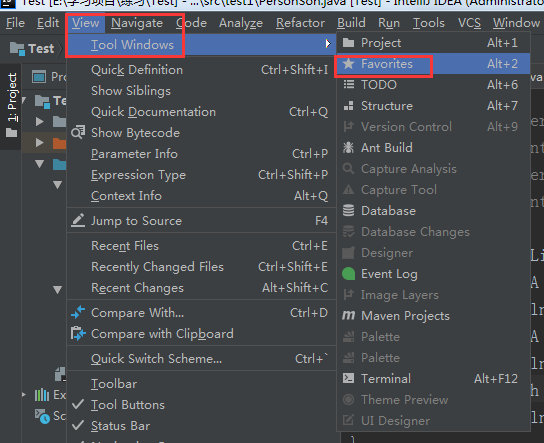Viewport: 544px width, 443px height.
Task: Click the Structure icon
Action: [x=348, y=105]
